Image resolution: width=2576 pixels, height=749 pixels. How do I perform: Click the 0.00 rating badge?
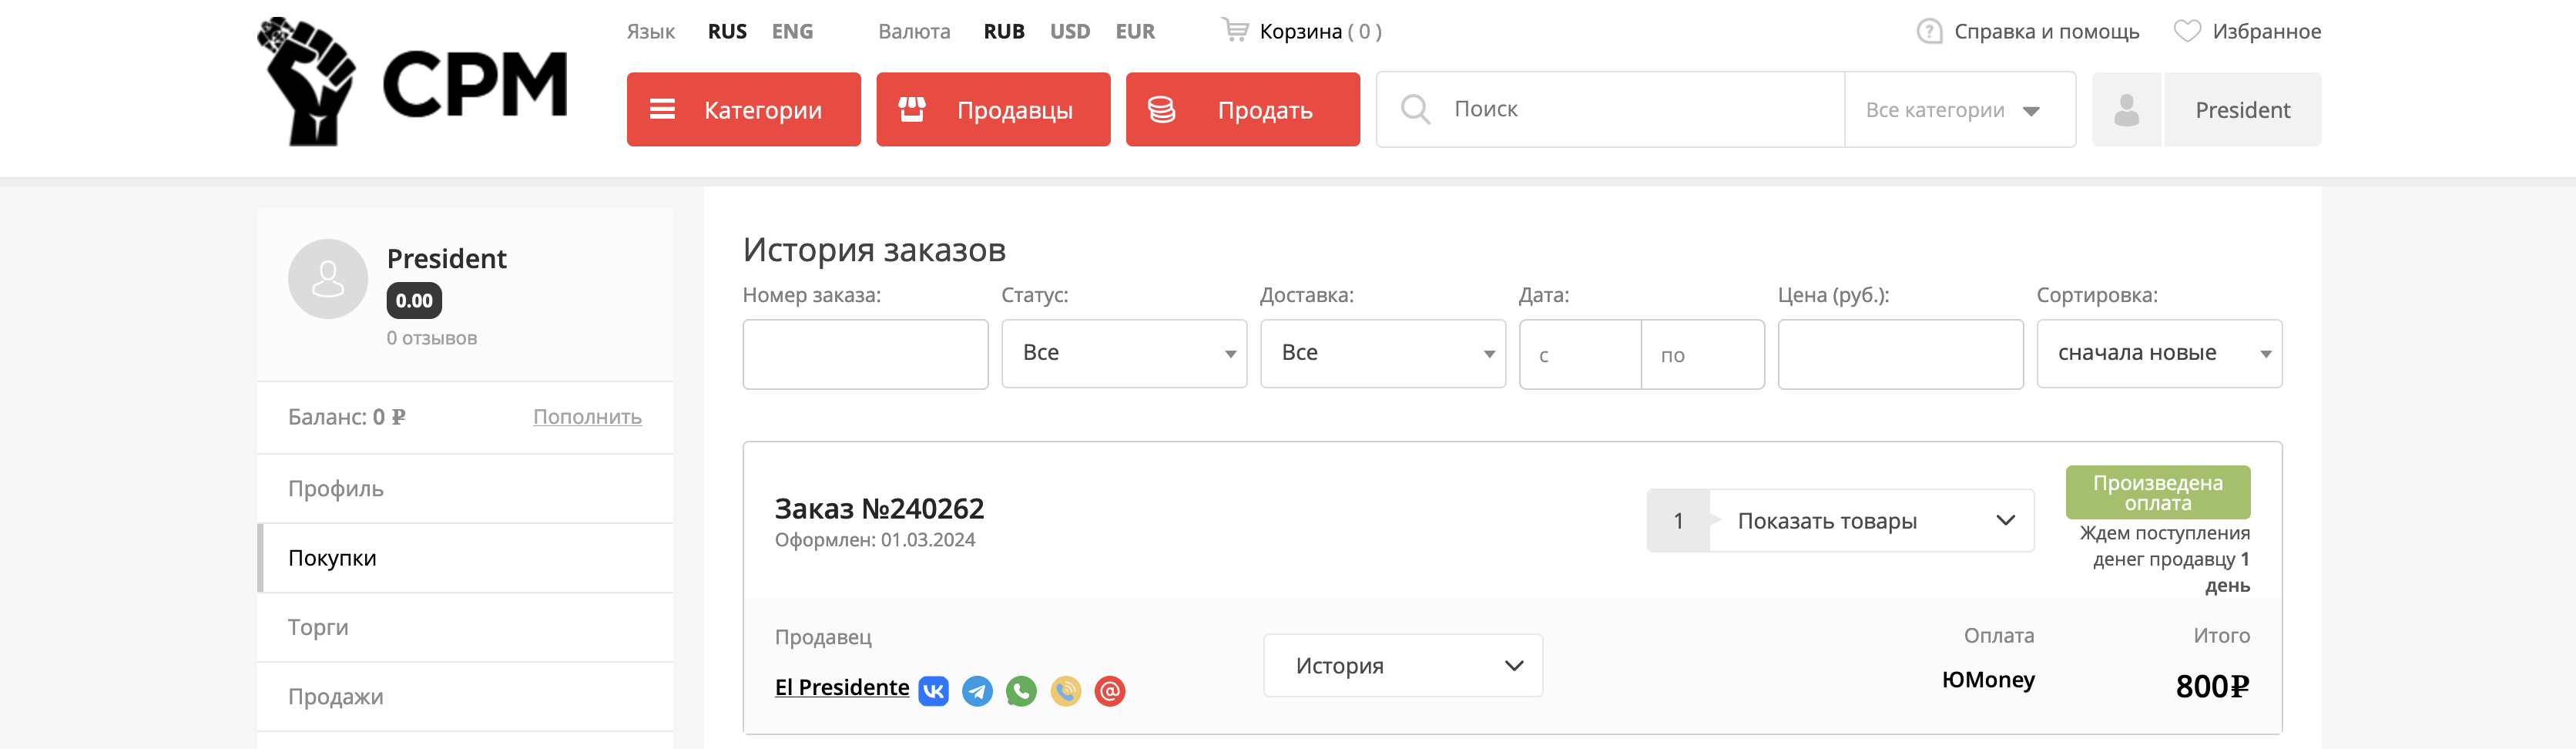point(414,301)
